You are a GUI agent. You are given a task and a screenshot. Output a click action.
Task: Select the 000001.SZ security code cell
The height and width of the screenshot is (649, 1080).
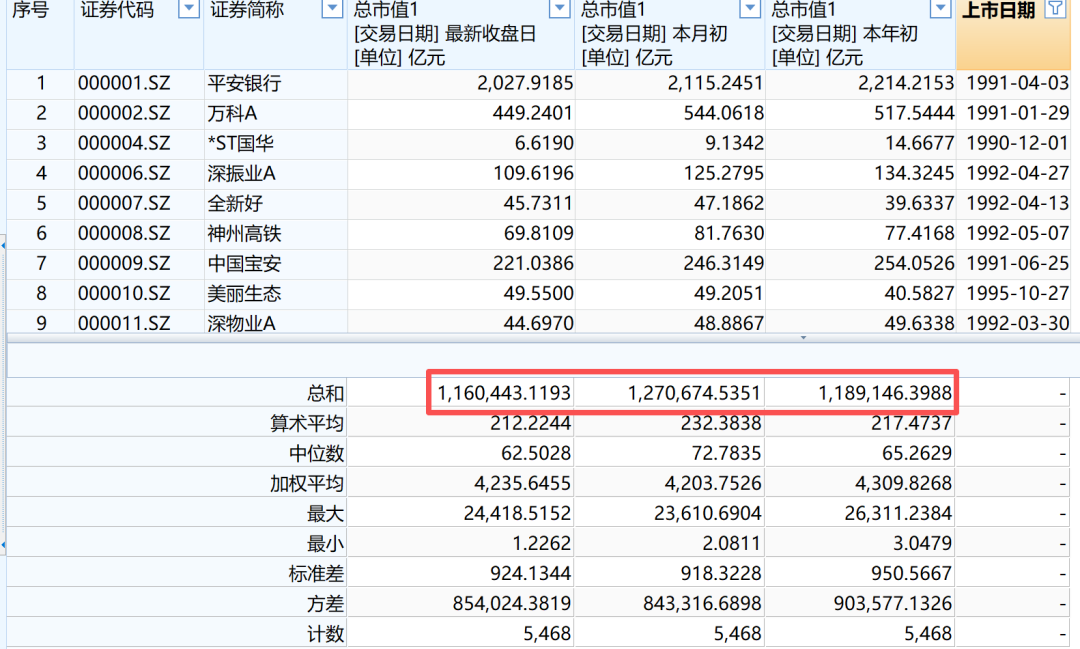[124, 84]
